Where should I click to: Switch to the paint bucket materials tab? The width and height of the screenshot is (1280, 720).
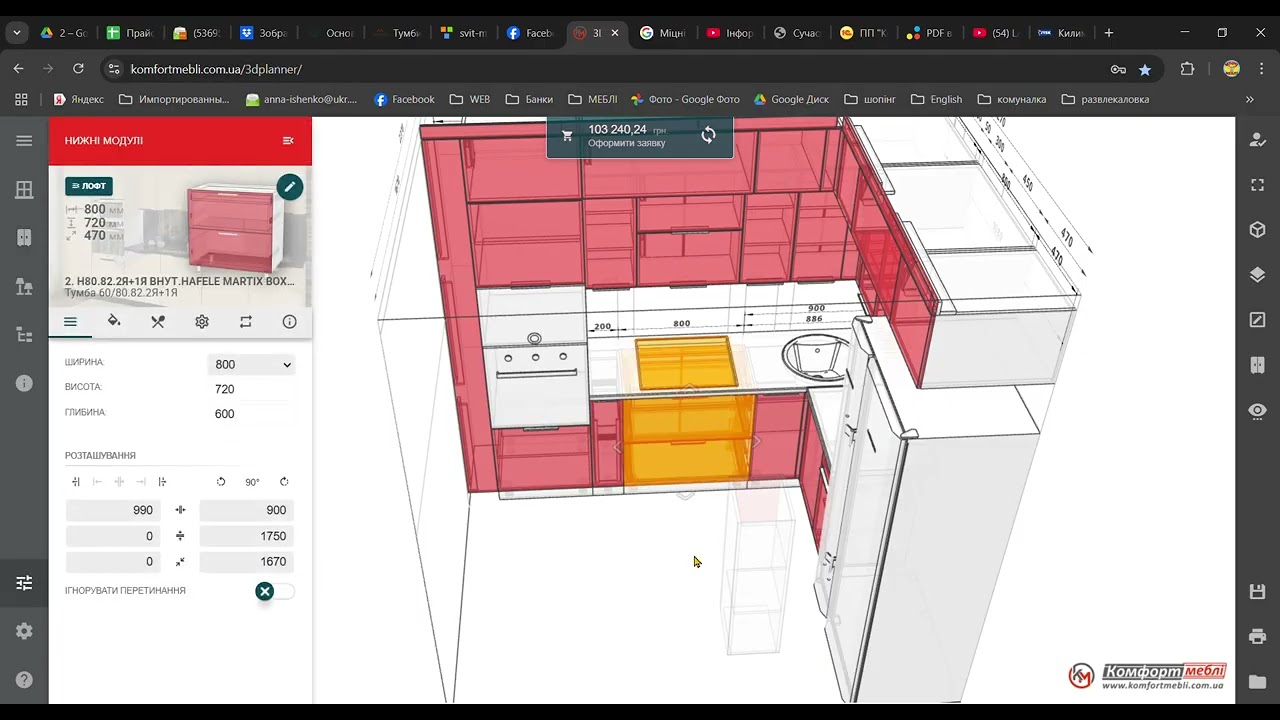coord(114,322)
